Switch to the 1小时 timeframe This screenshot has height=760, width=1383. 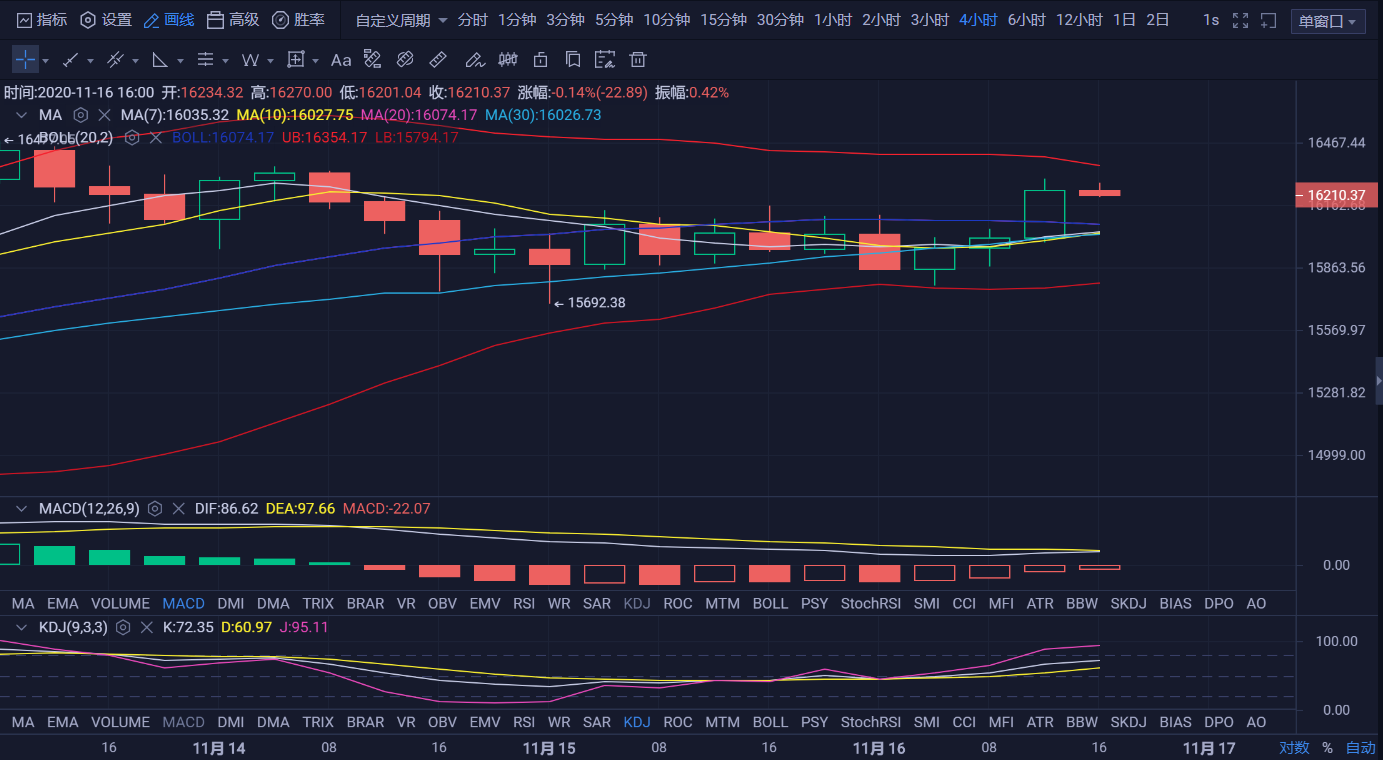(833, 20)
